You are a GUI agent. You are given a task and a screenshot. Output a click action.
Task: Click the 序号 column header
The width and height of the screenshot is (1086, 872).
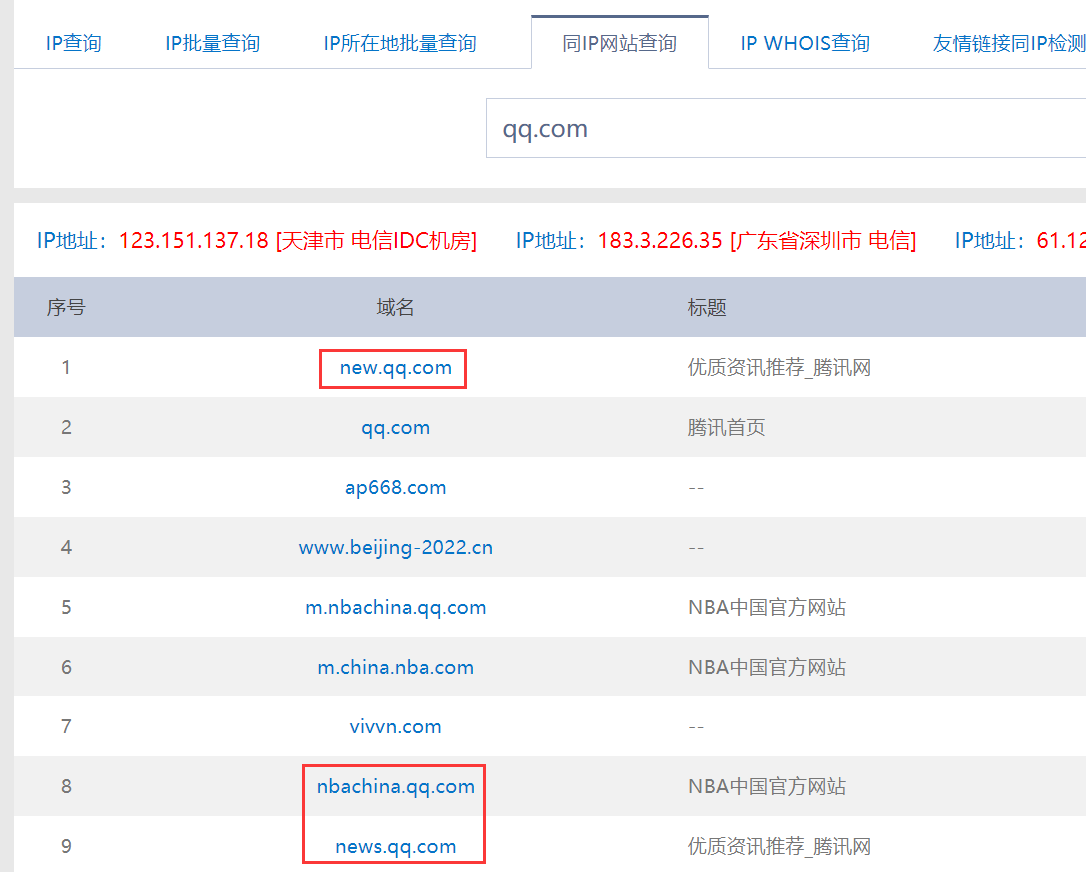point(66,307)
